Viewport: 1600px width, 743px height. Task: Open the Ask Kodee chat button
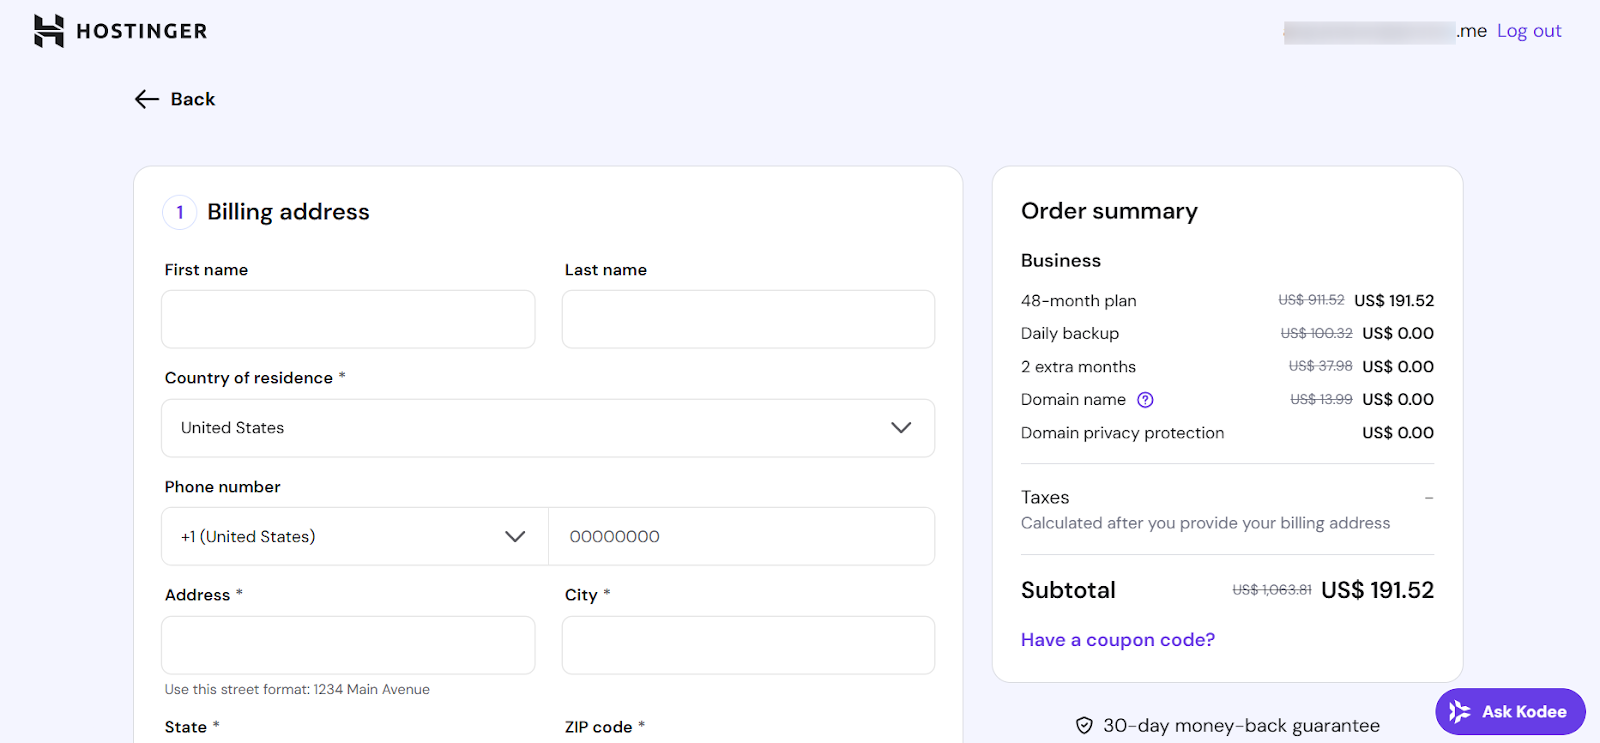1510,712
